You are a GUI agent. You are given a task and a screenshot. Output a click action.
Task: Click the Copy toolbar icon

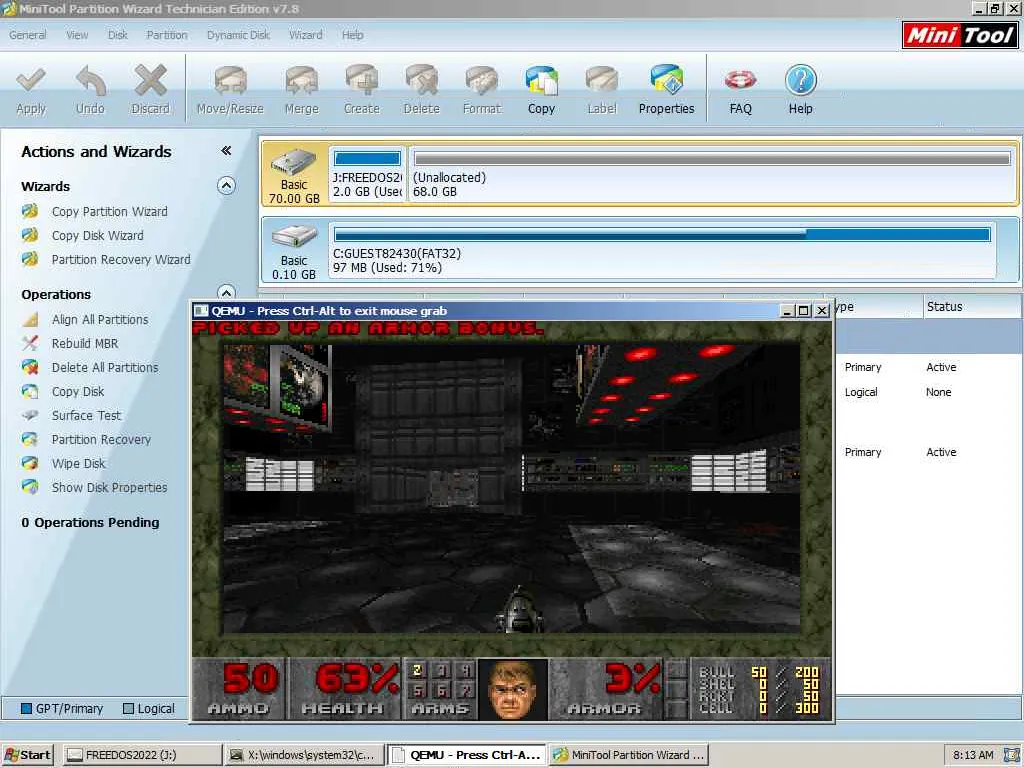(x=541, y=80)
